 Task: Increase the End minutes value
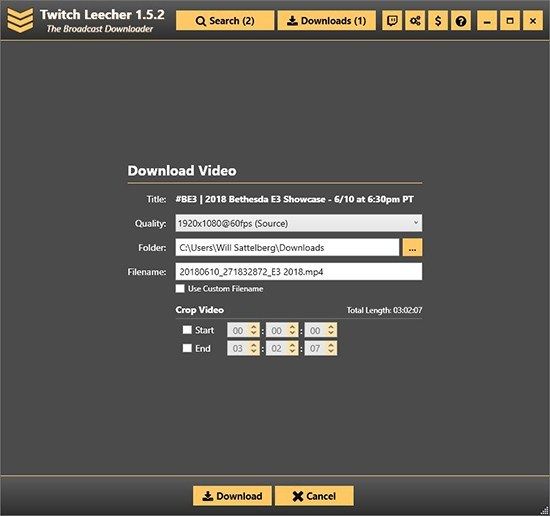pos(292,345)
